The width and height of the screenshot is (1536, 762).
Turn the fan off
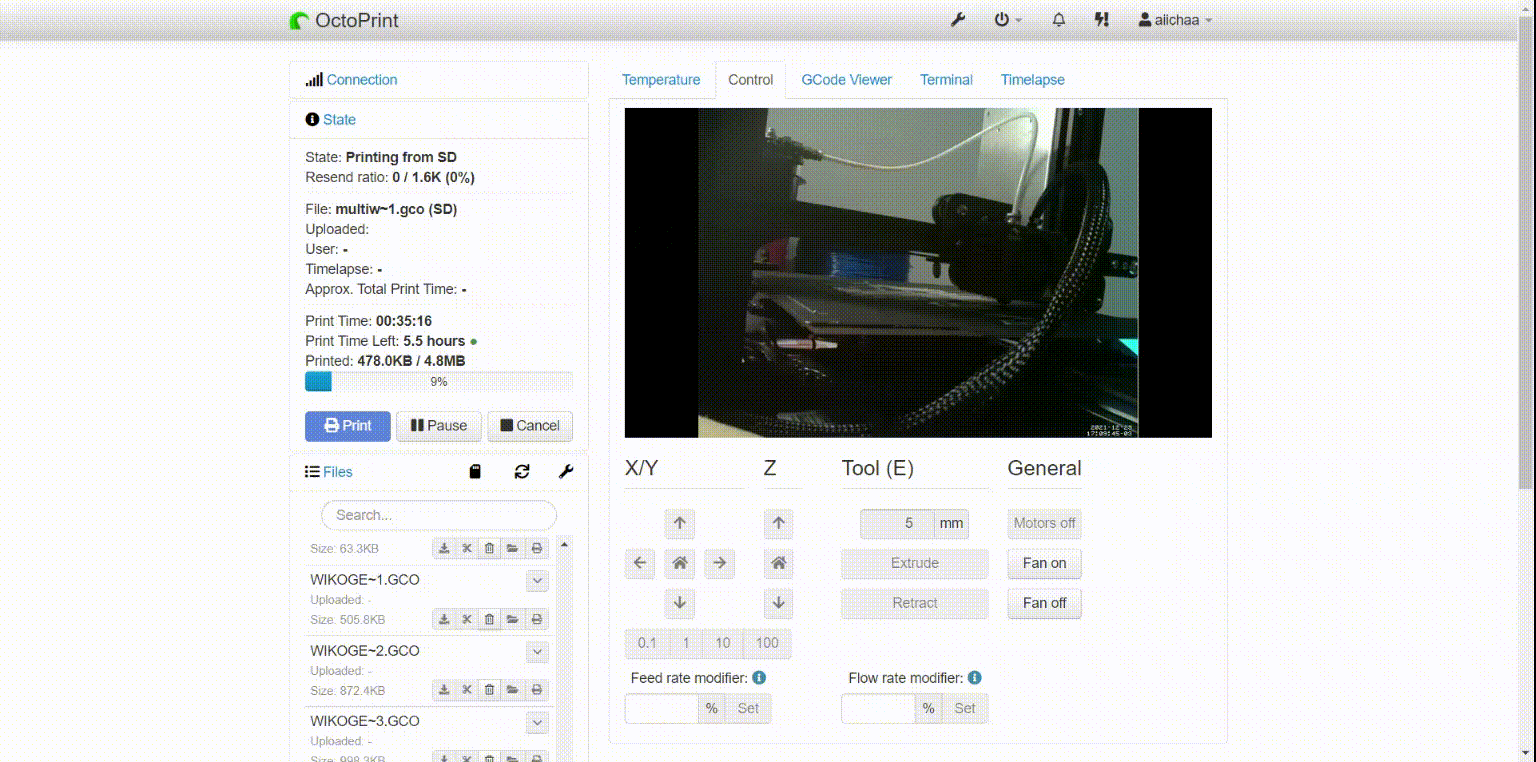1044,603
